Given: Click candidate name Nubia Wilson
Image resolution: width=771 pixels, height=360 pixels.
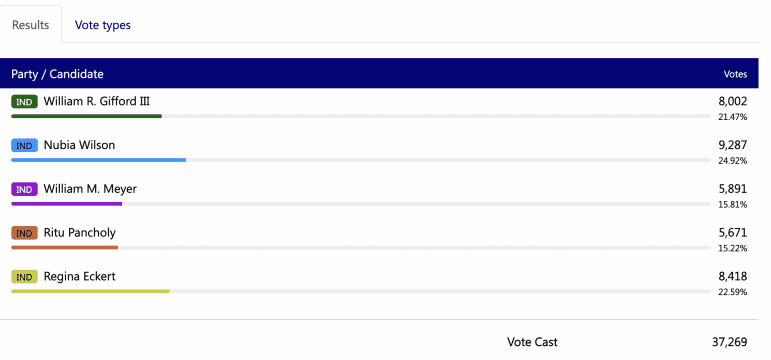Looking at the screenshot, I should click(79, 145).
